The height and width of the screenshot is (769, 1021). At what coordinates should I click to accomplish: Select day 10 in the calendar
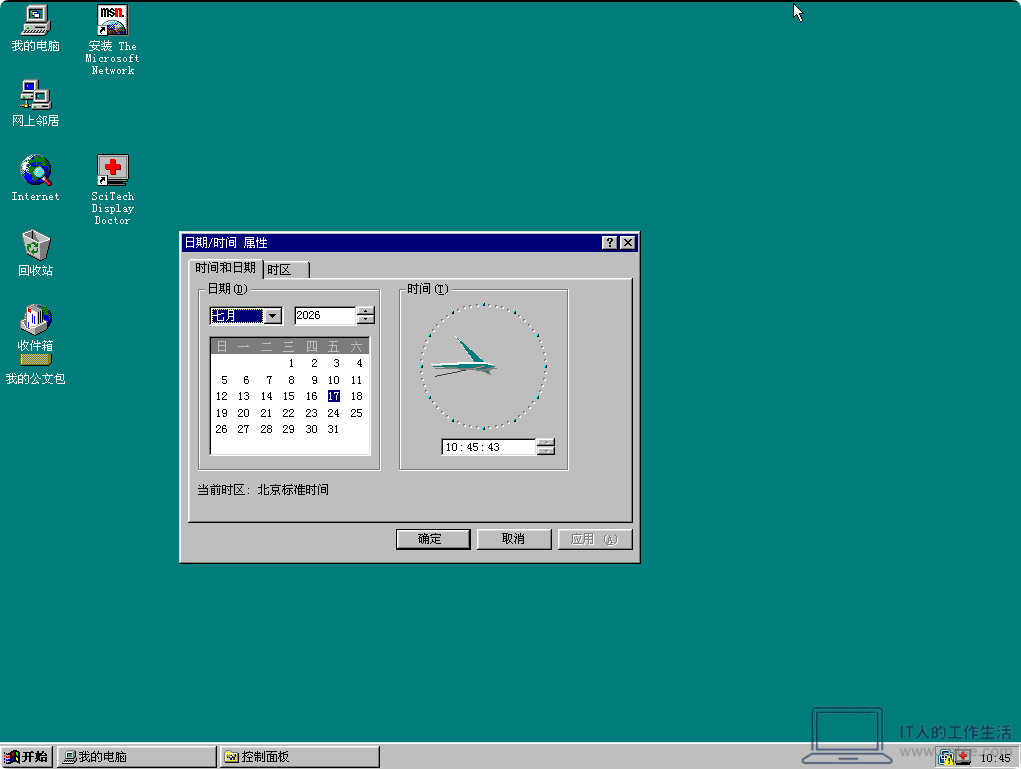[x=333, y=380]
